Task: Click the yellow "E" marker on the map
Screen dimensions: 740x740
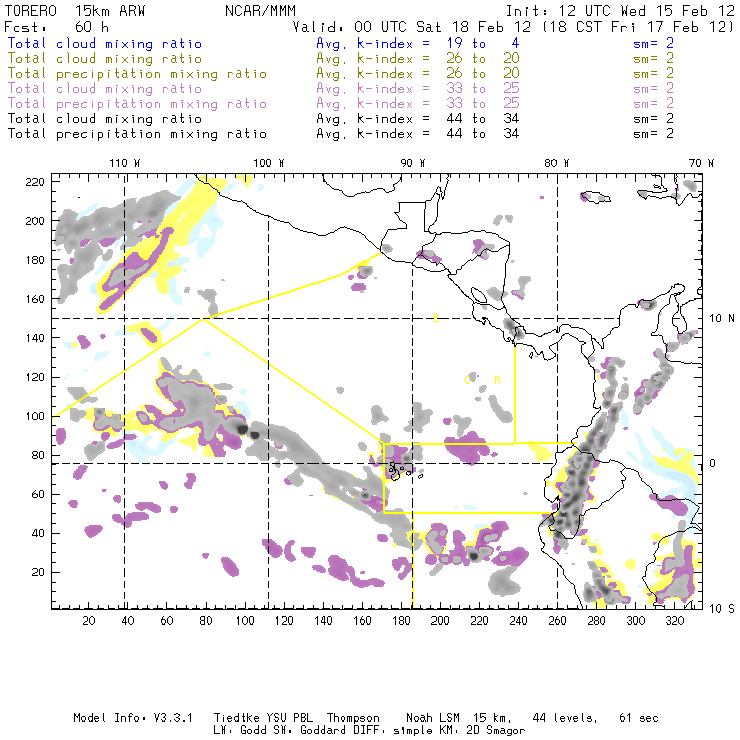Action: coord(436,319)
